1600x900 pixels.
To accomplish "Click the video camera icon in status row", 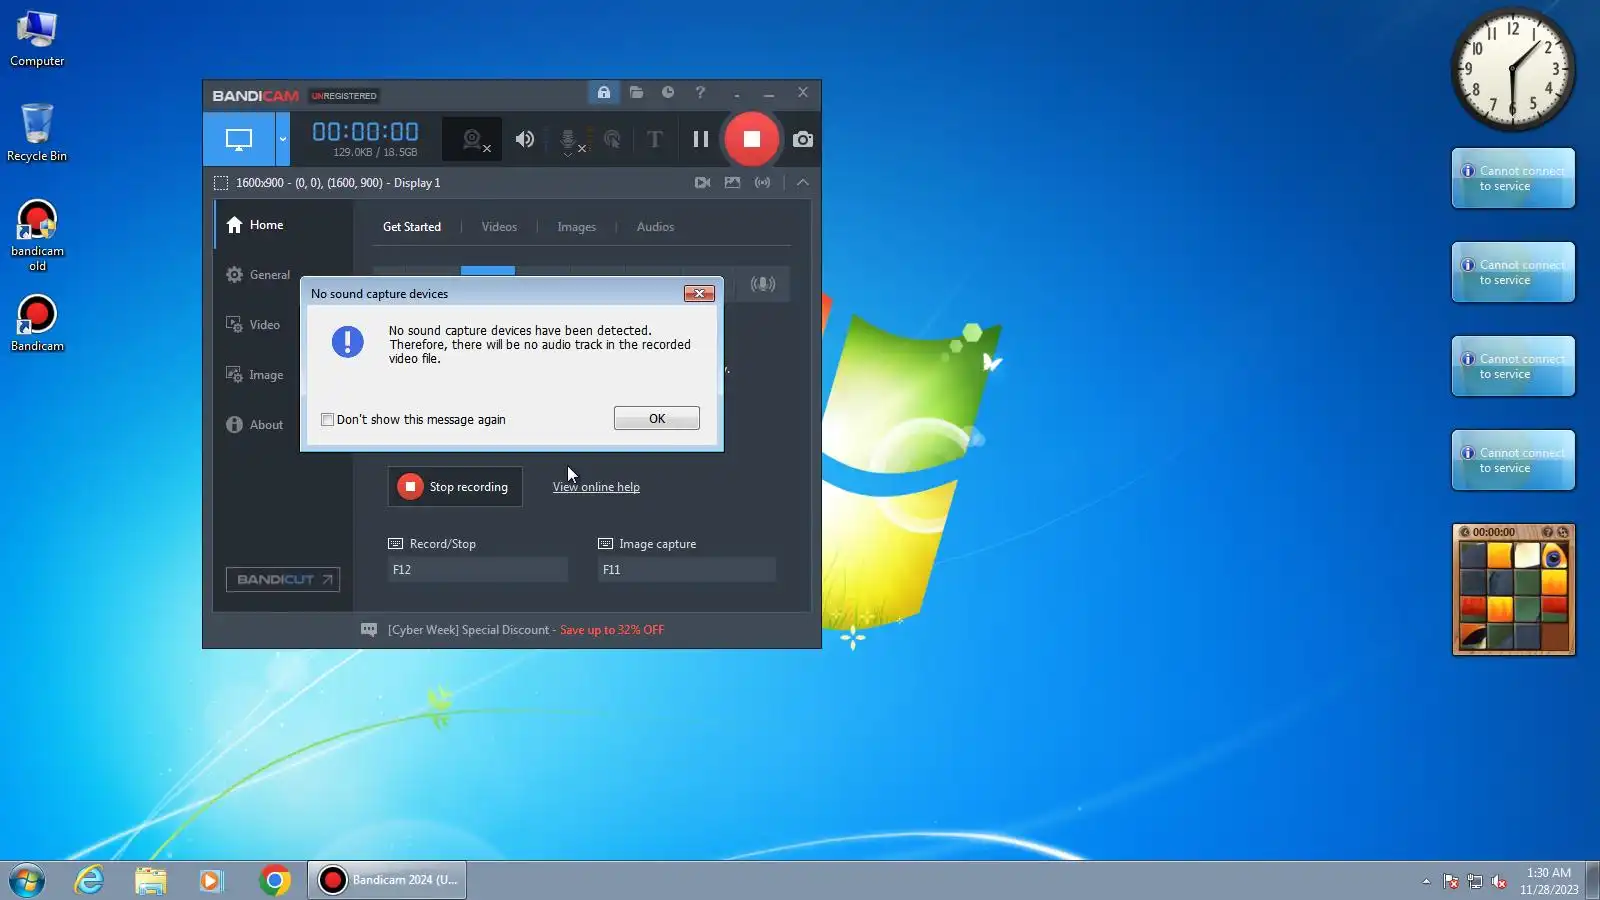I will click(703, 183).
